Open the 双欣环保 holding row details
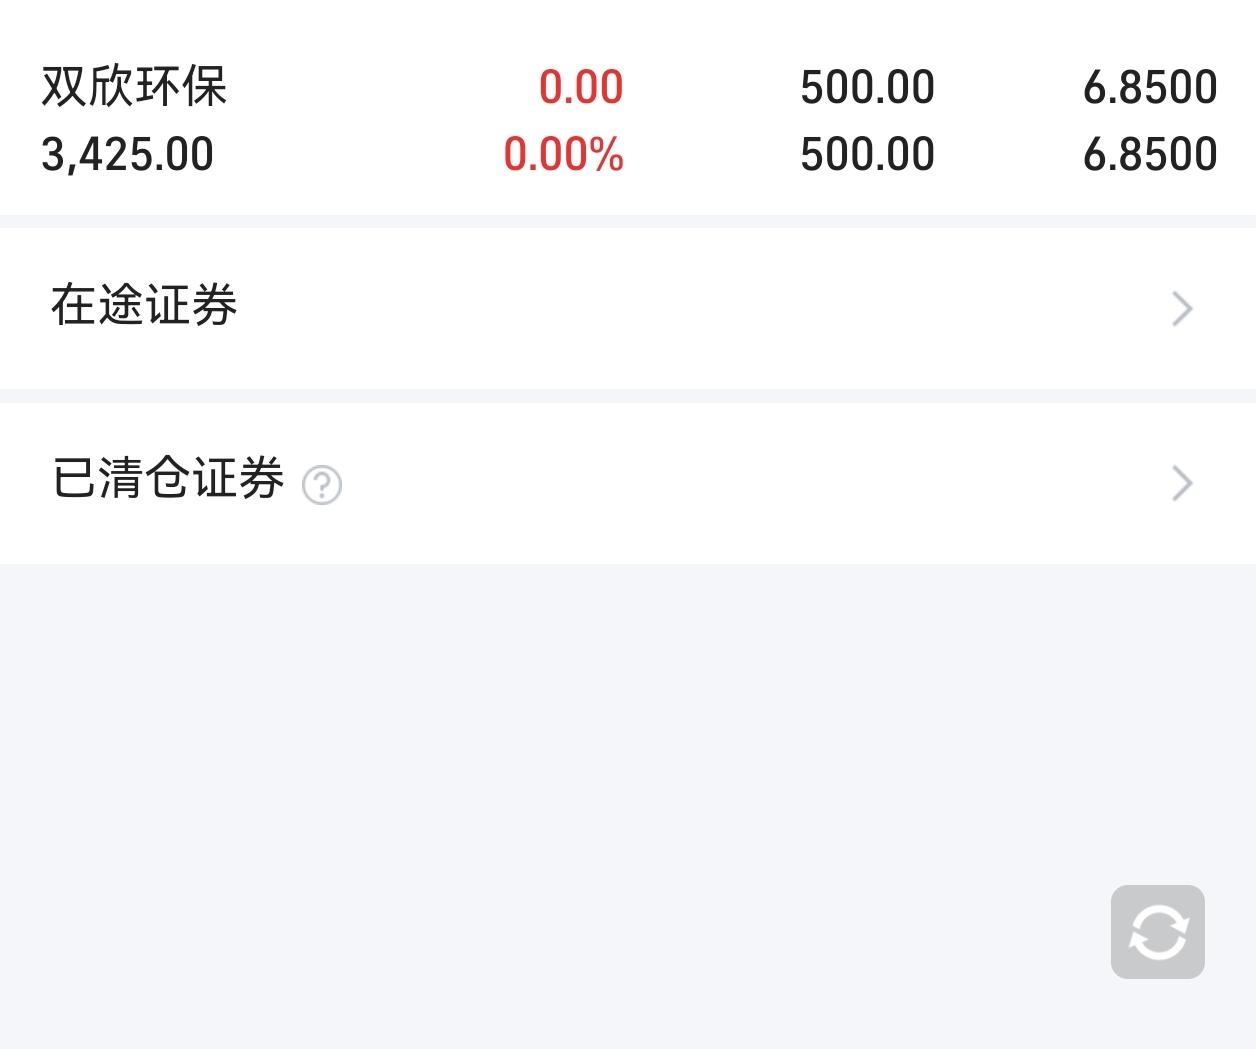This screenshot has height=1049, width=1256. [628, 120]
